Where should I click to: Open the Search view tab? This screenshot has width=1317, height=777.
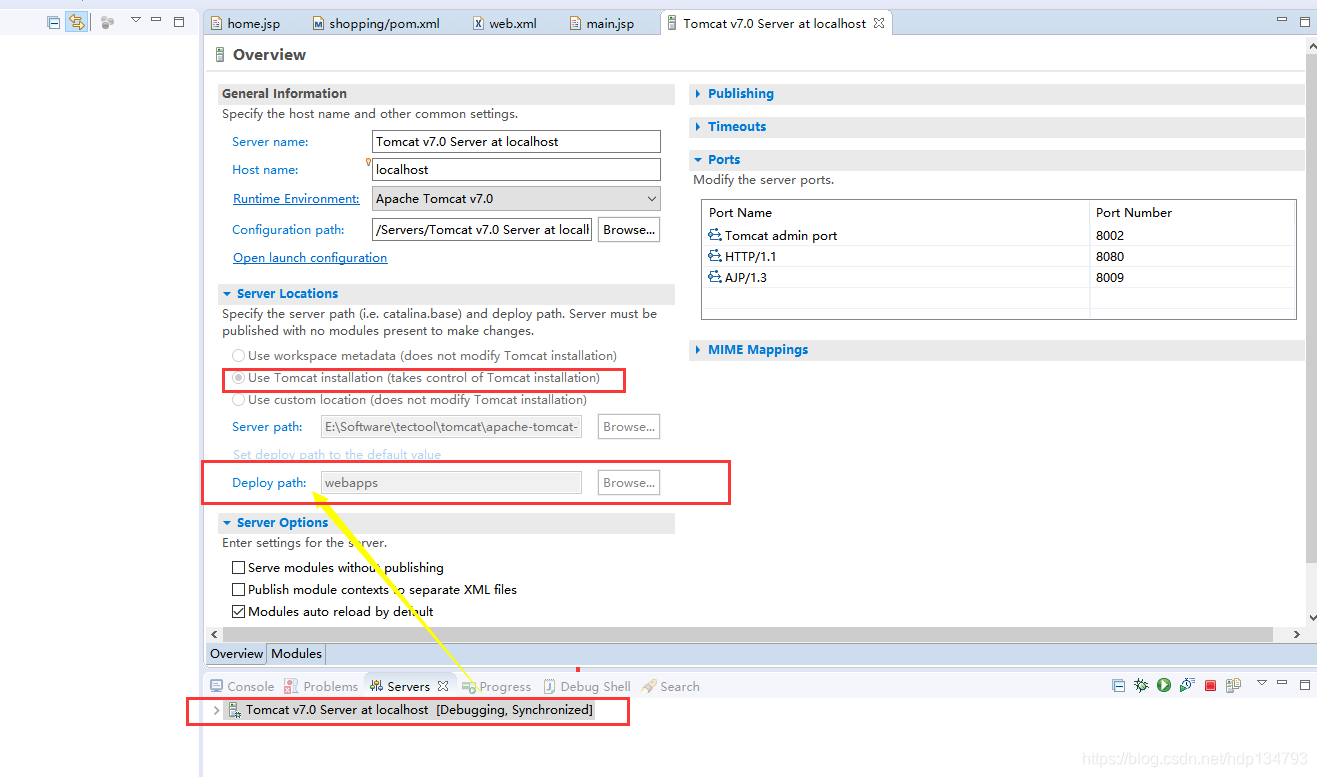(670, 687)
